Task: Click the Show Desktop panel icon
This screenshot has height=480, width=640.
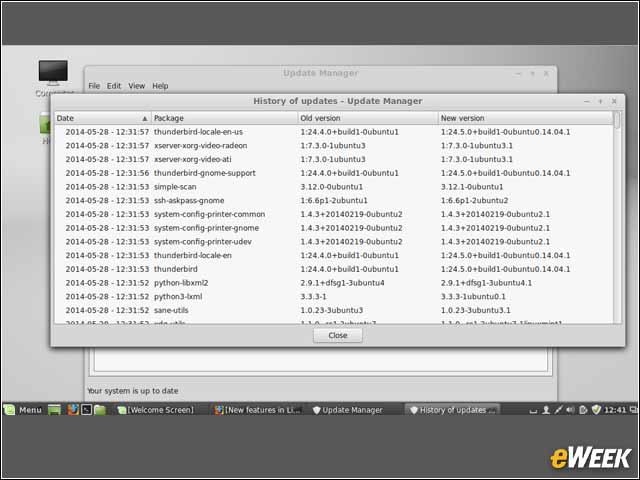Action: point(54,409)
